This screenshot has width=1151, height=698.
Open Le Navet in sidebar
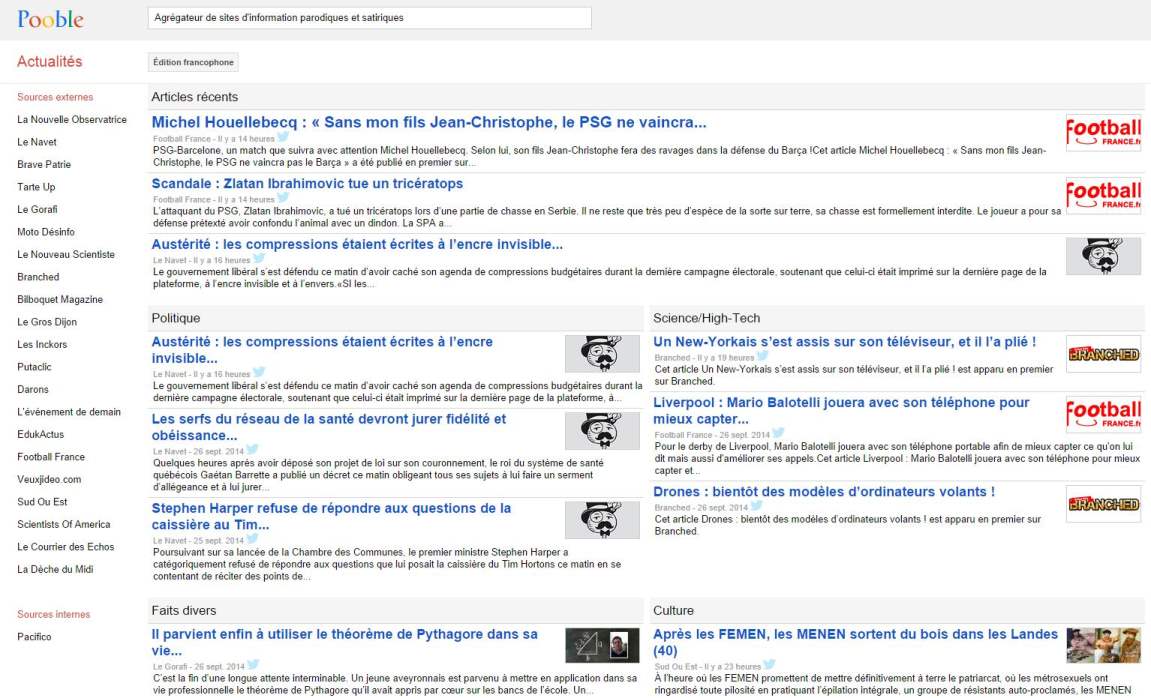pos(37,142)
